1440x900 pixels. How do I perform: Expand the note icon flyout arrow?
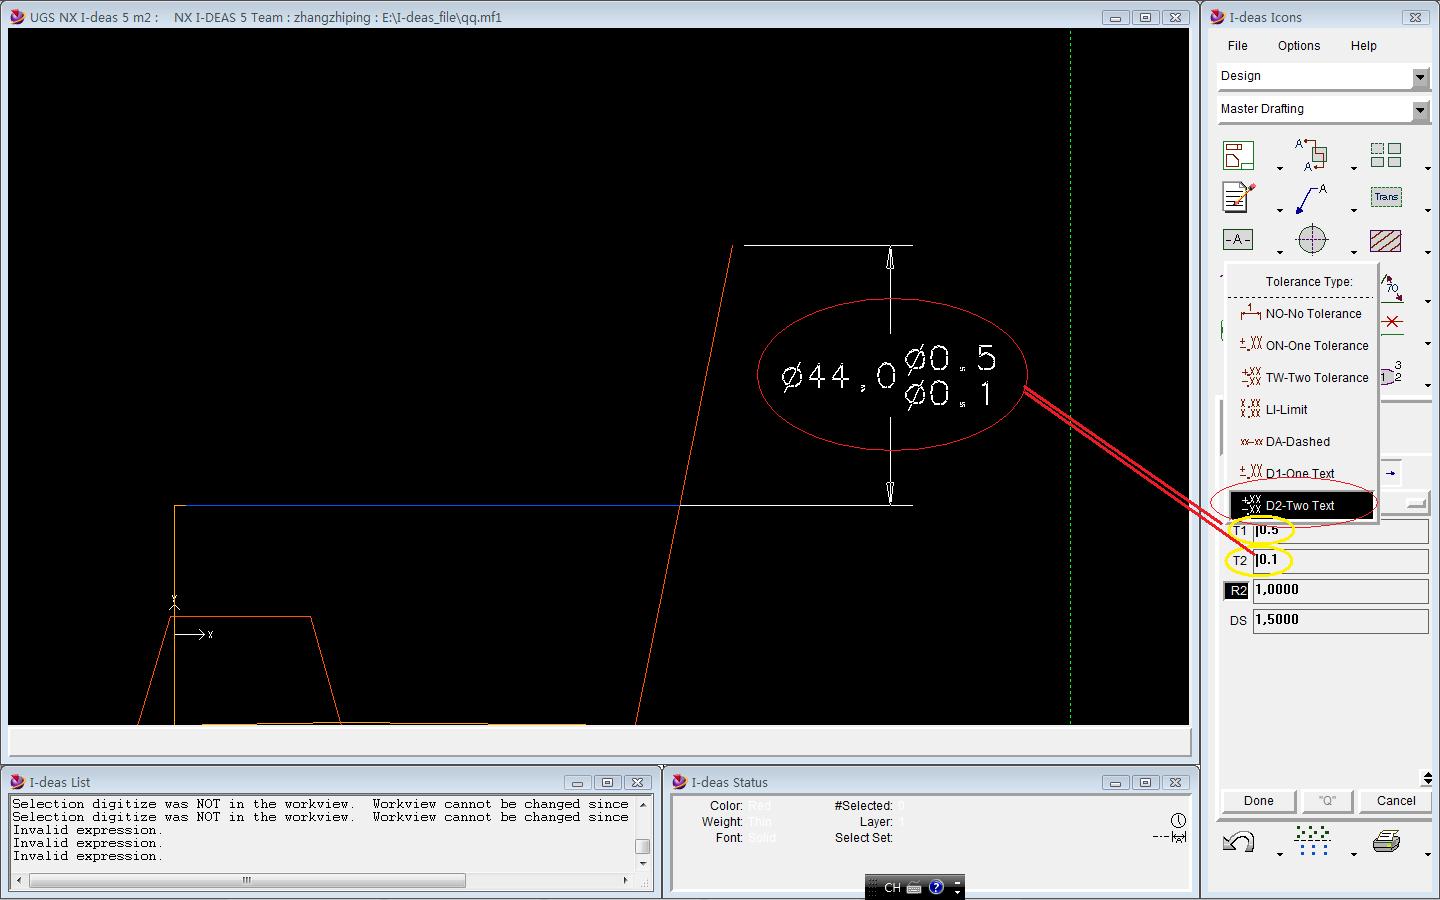1280,210
